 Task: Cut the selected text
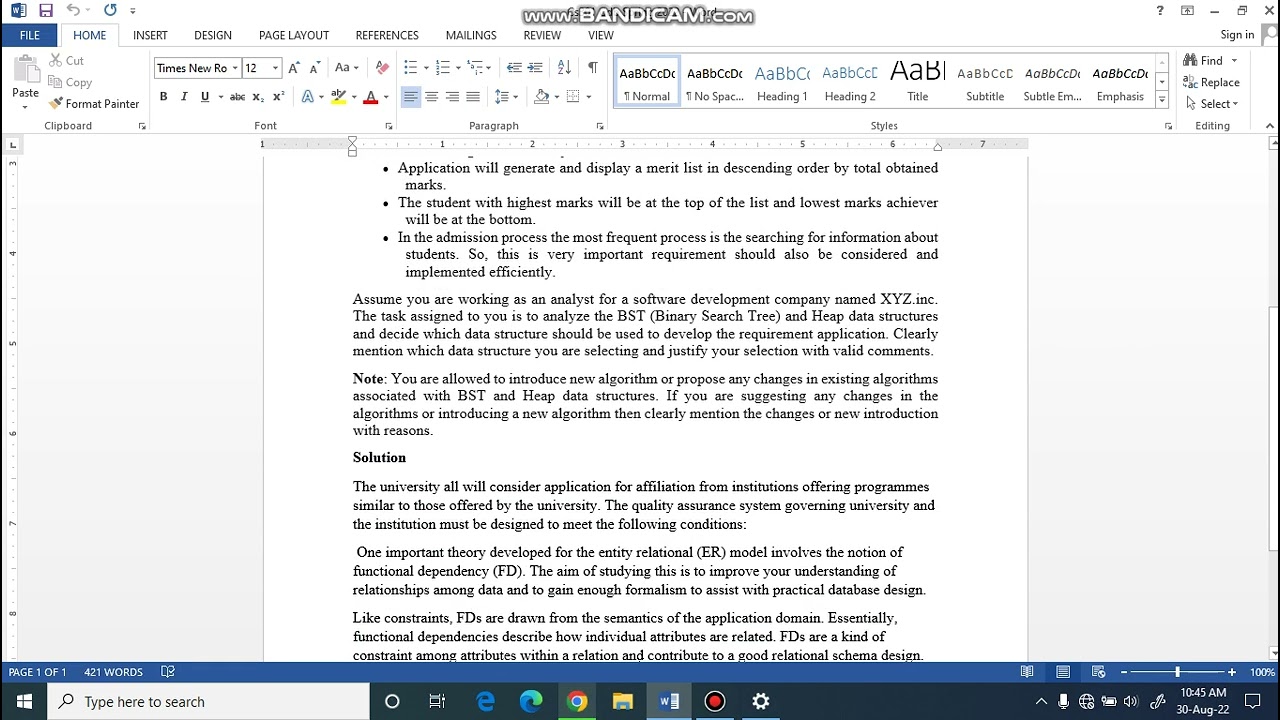point(67,61)
